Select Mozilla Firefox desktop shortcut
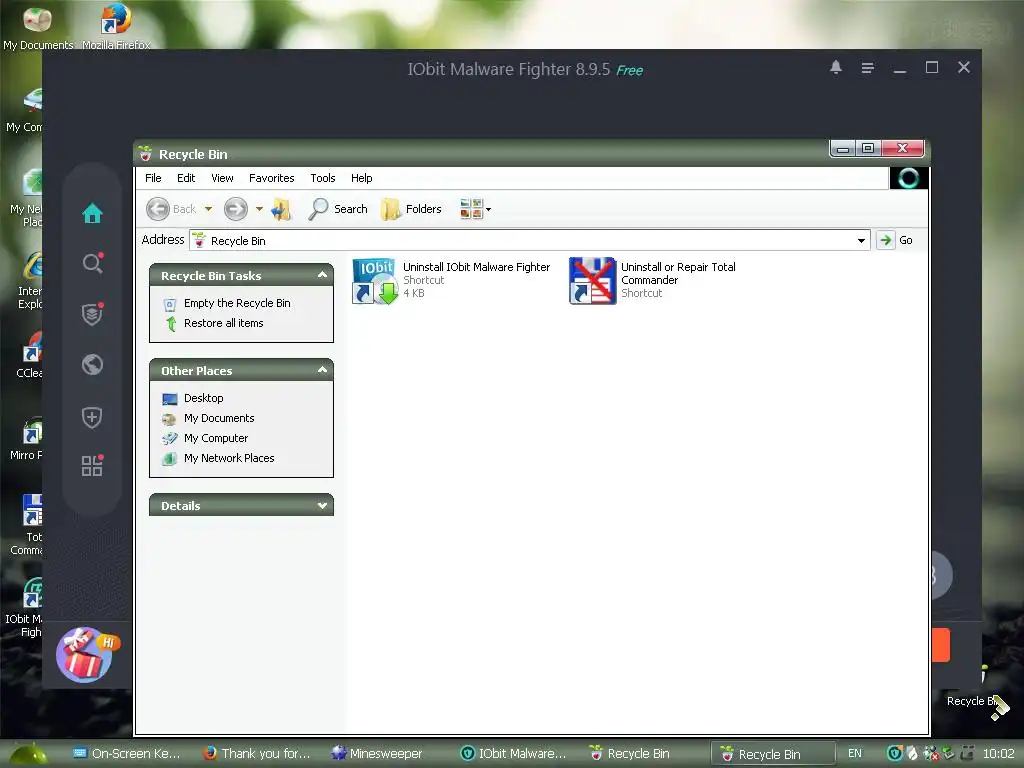1024x768 pixels. tap(116, 26)
